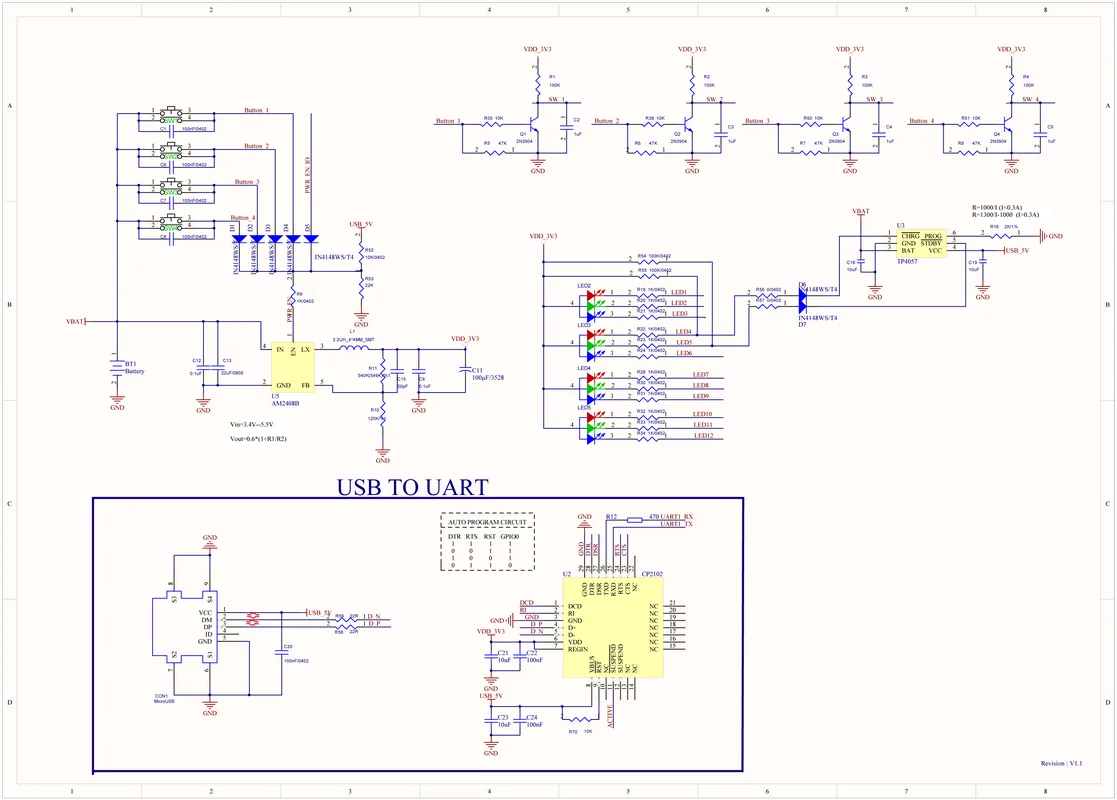Click the PWR_EN_IO net label
Viewport: 1117px width, 800px height.
pyautogui.click(x=307, y=175)
